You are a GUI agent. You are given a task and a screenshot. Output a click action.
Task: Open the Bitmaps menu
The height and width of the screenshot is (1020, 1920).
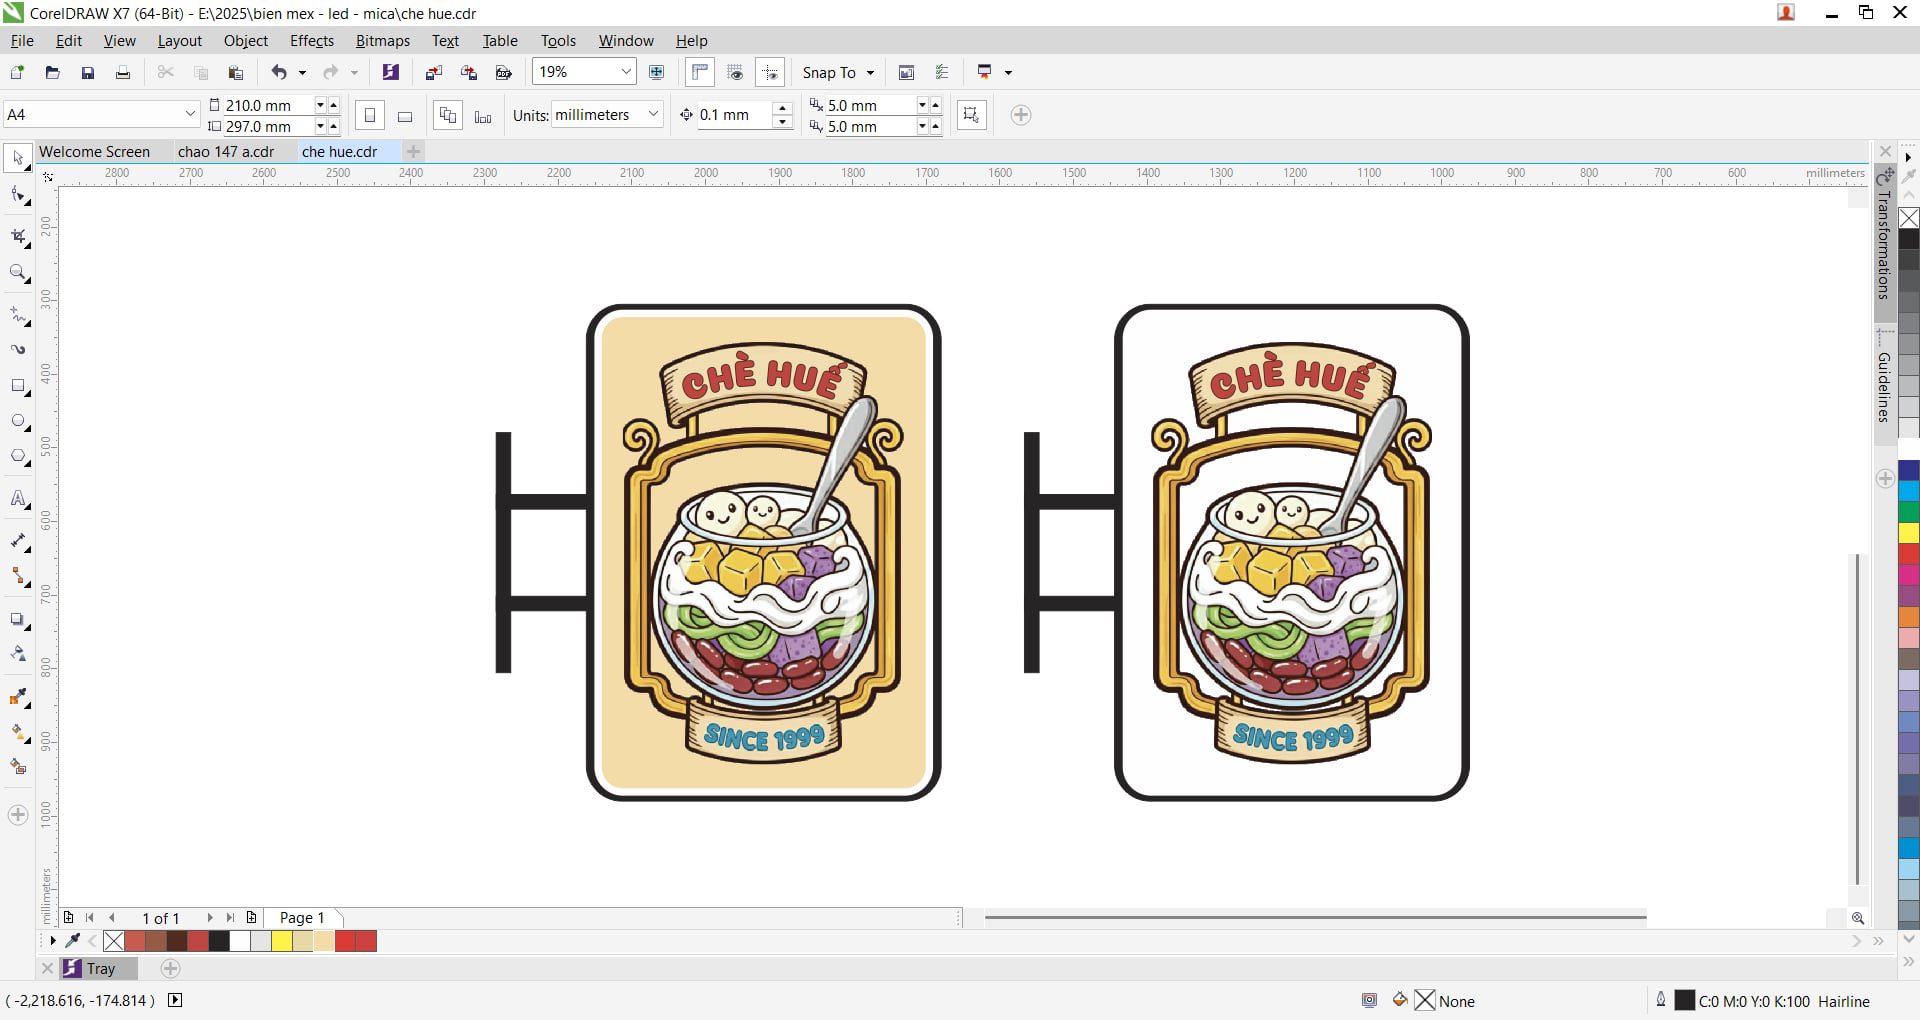(383, 40)
